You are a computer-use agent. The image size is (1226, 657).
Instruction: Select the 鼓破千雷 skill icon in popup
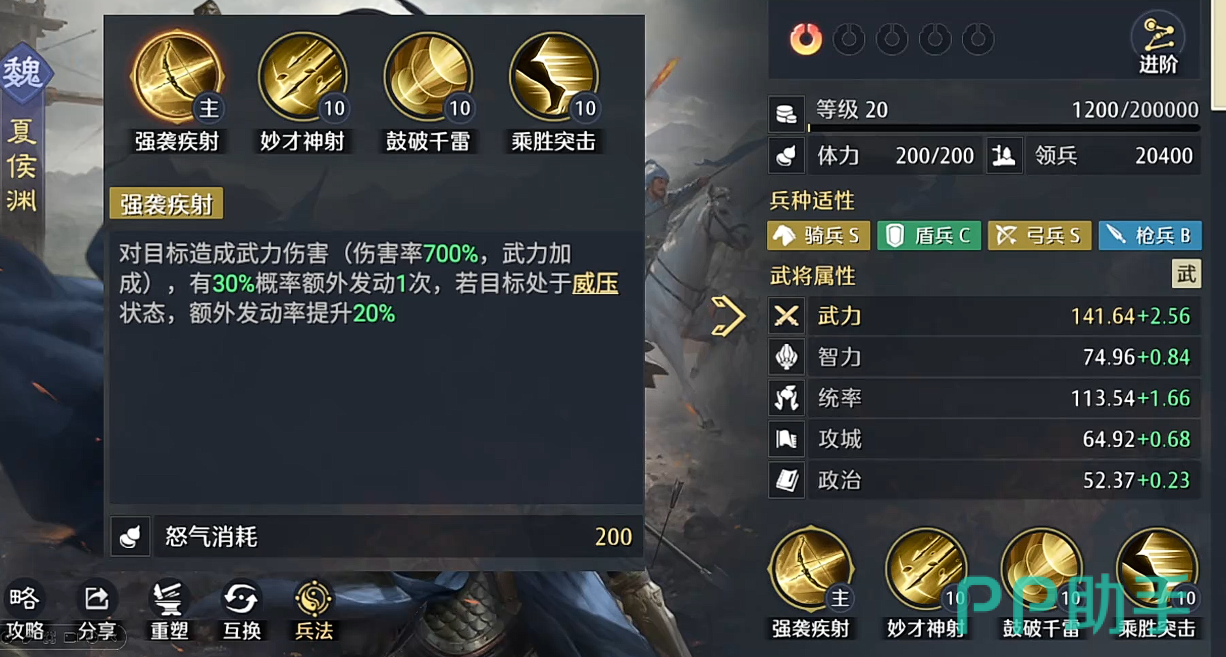click(x=428, y=76)
